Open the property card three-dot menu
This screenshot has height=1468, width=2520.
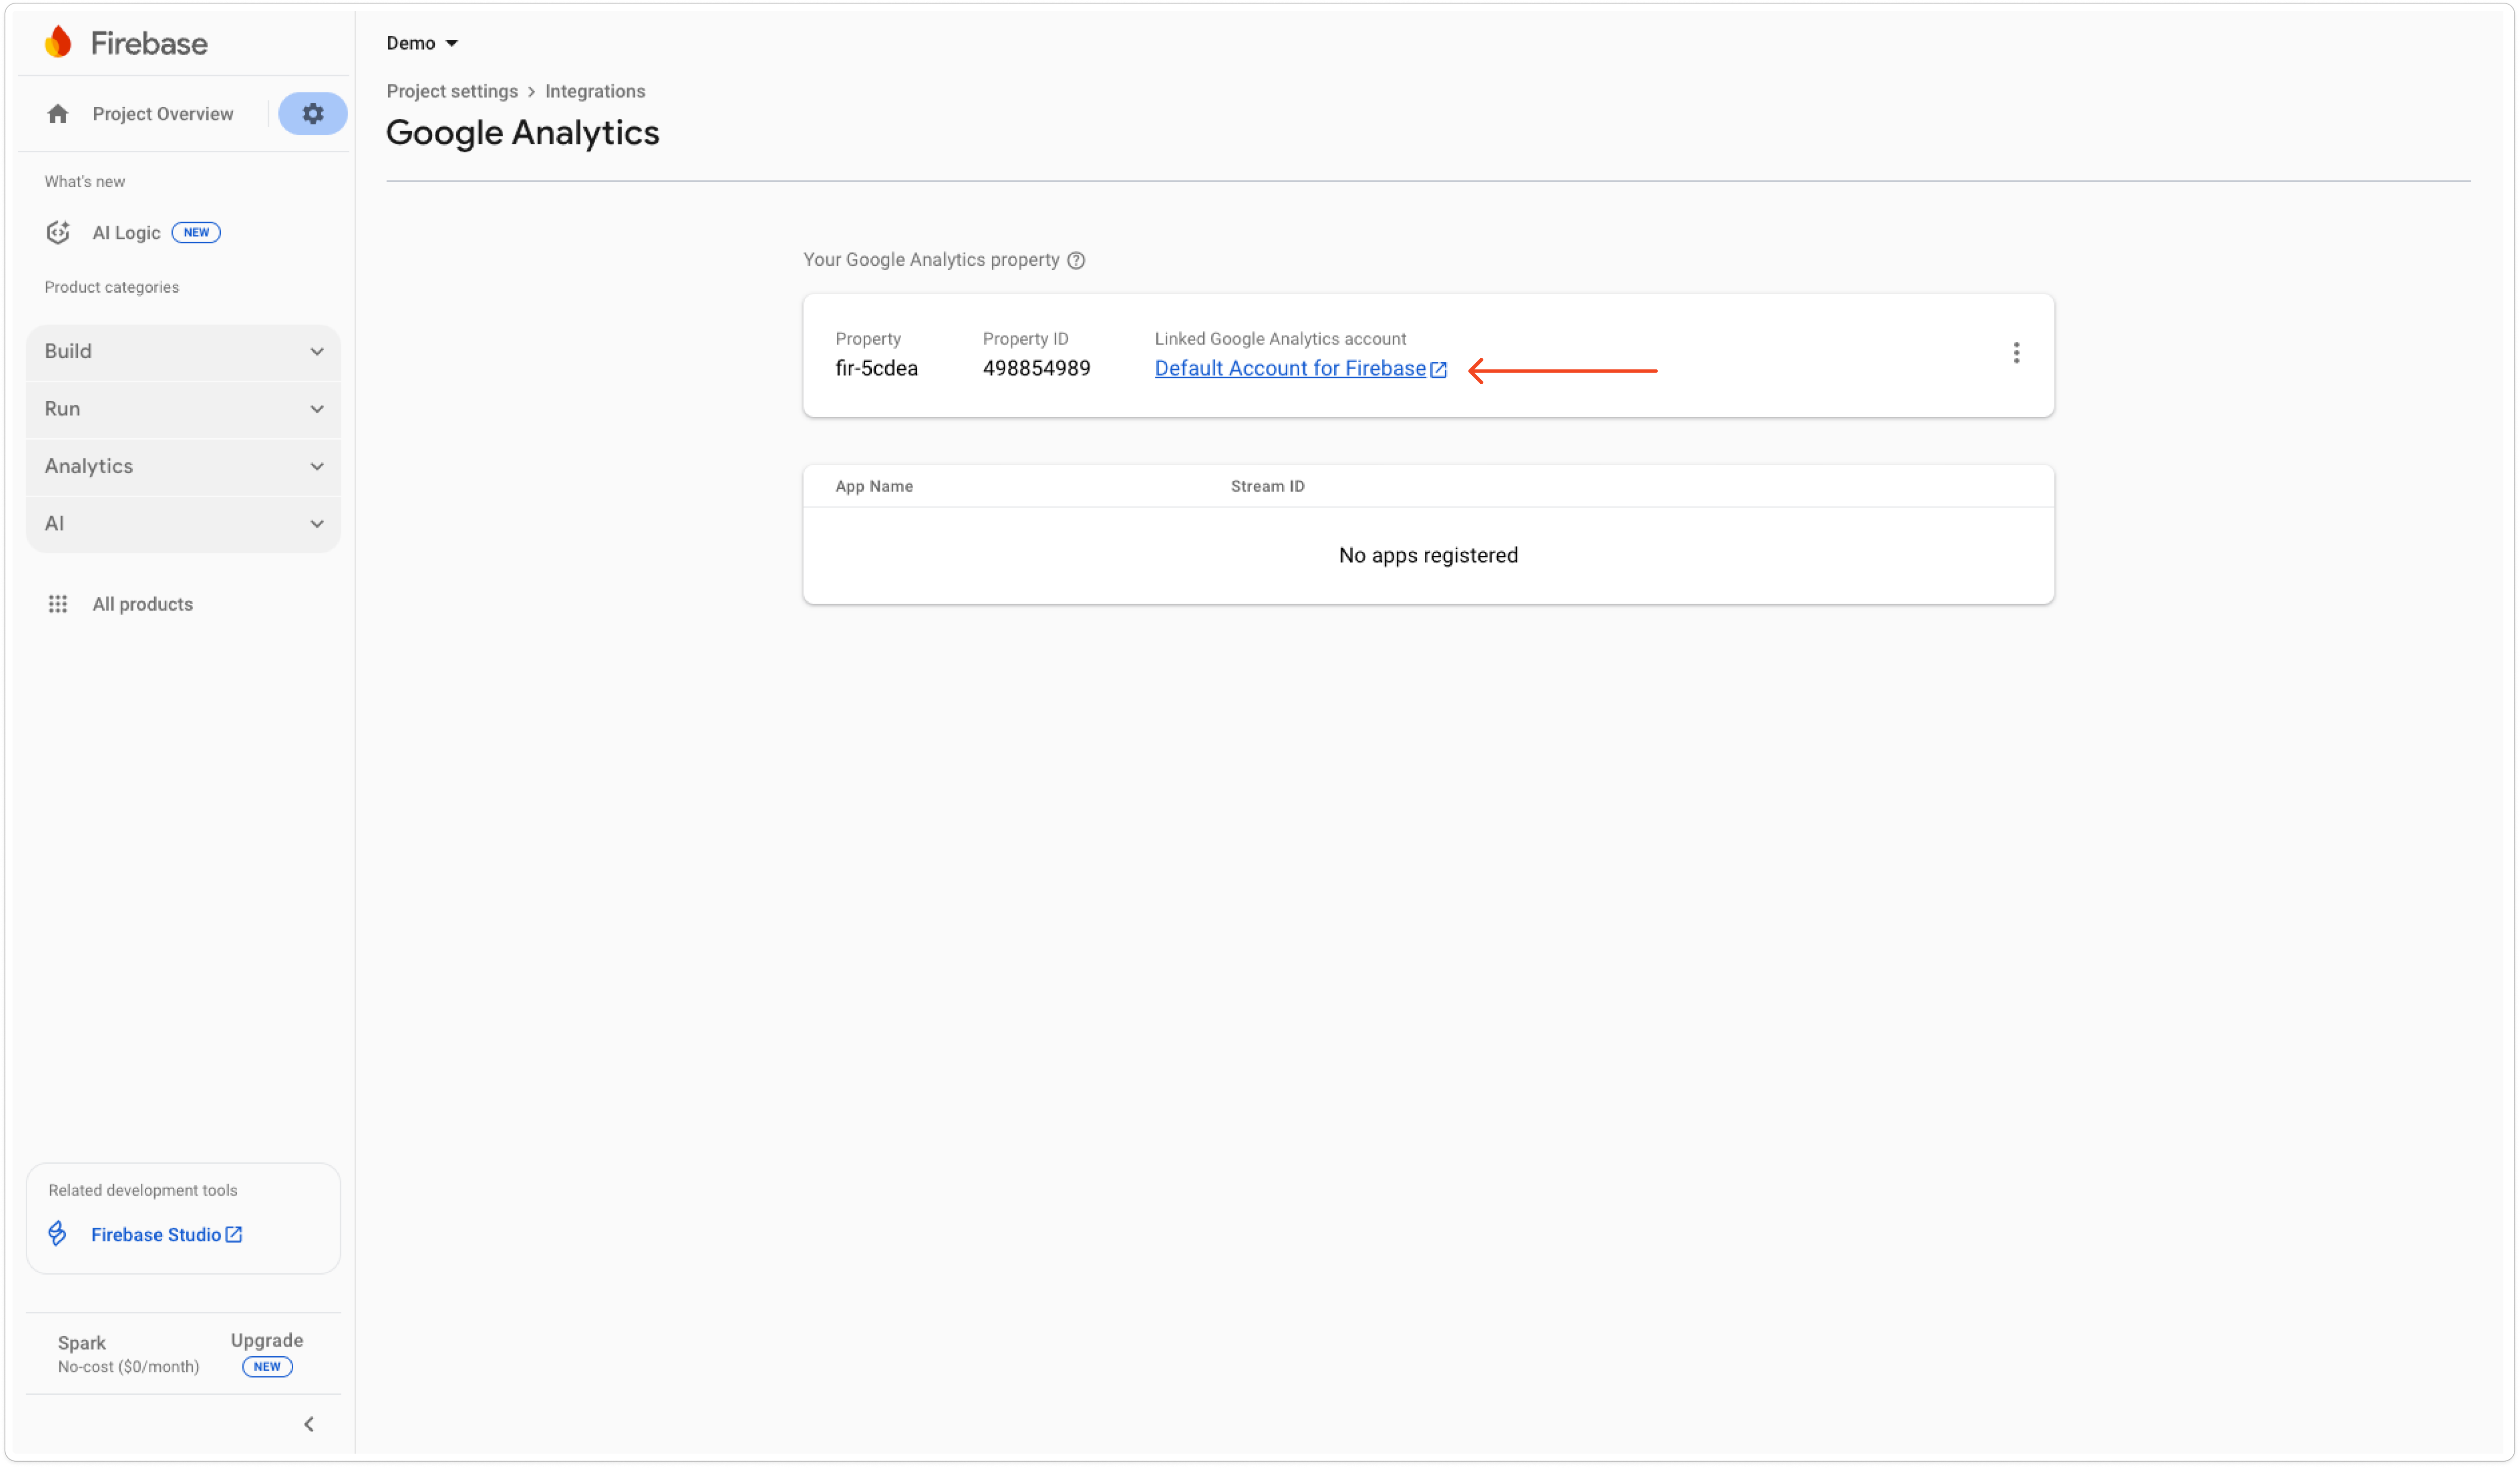(x=2016, y=353)
